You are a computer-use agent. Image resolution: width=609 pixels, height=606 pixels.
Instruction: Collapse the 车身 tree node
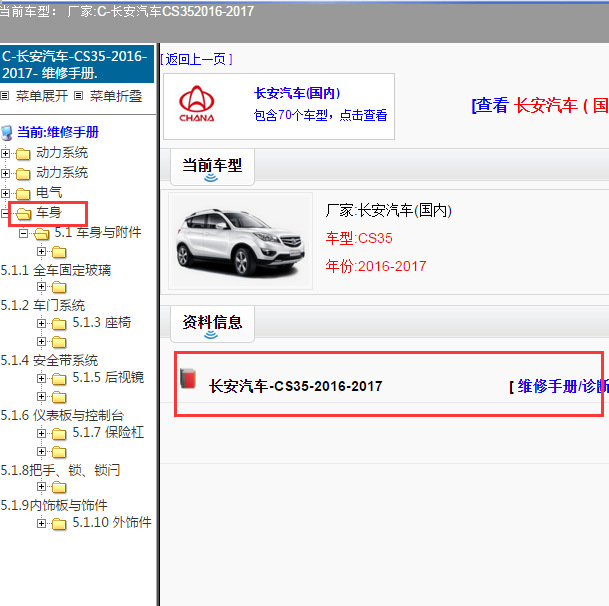point(5,213)
